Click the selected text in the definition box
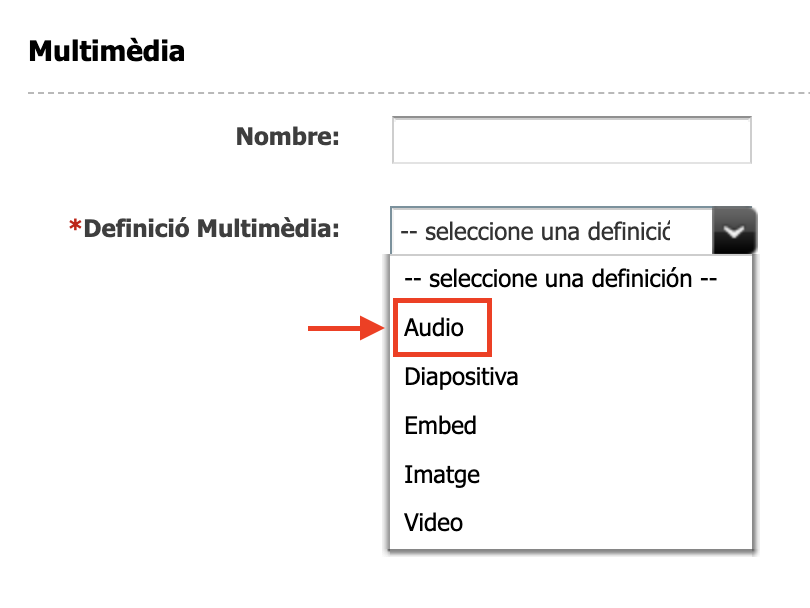The image size is (810, 608). pyautogui.click(x=534, y=231)
